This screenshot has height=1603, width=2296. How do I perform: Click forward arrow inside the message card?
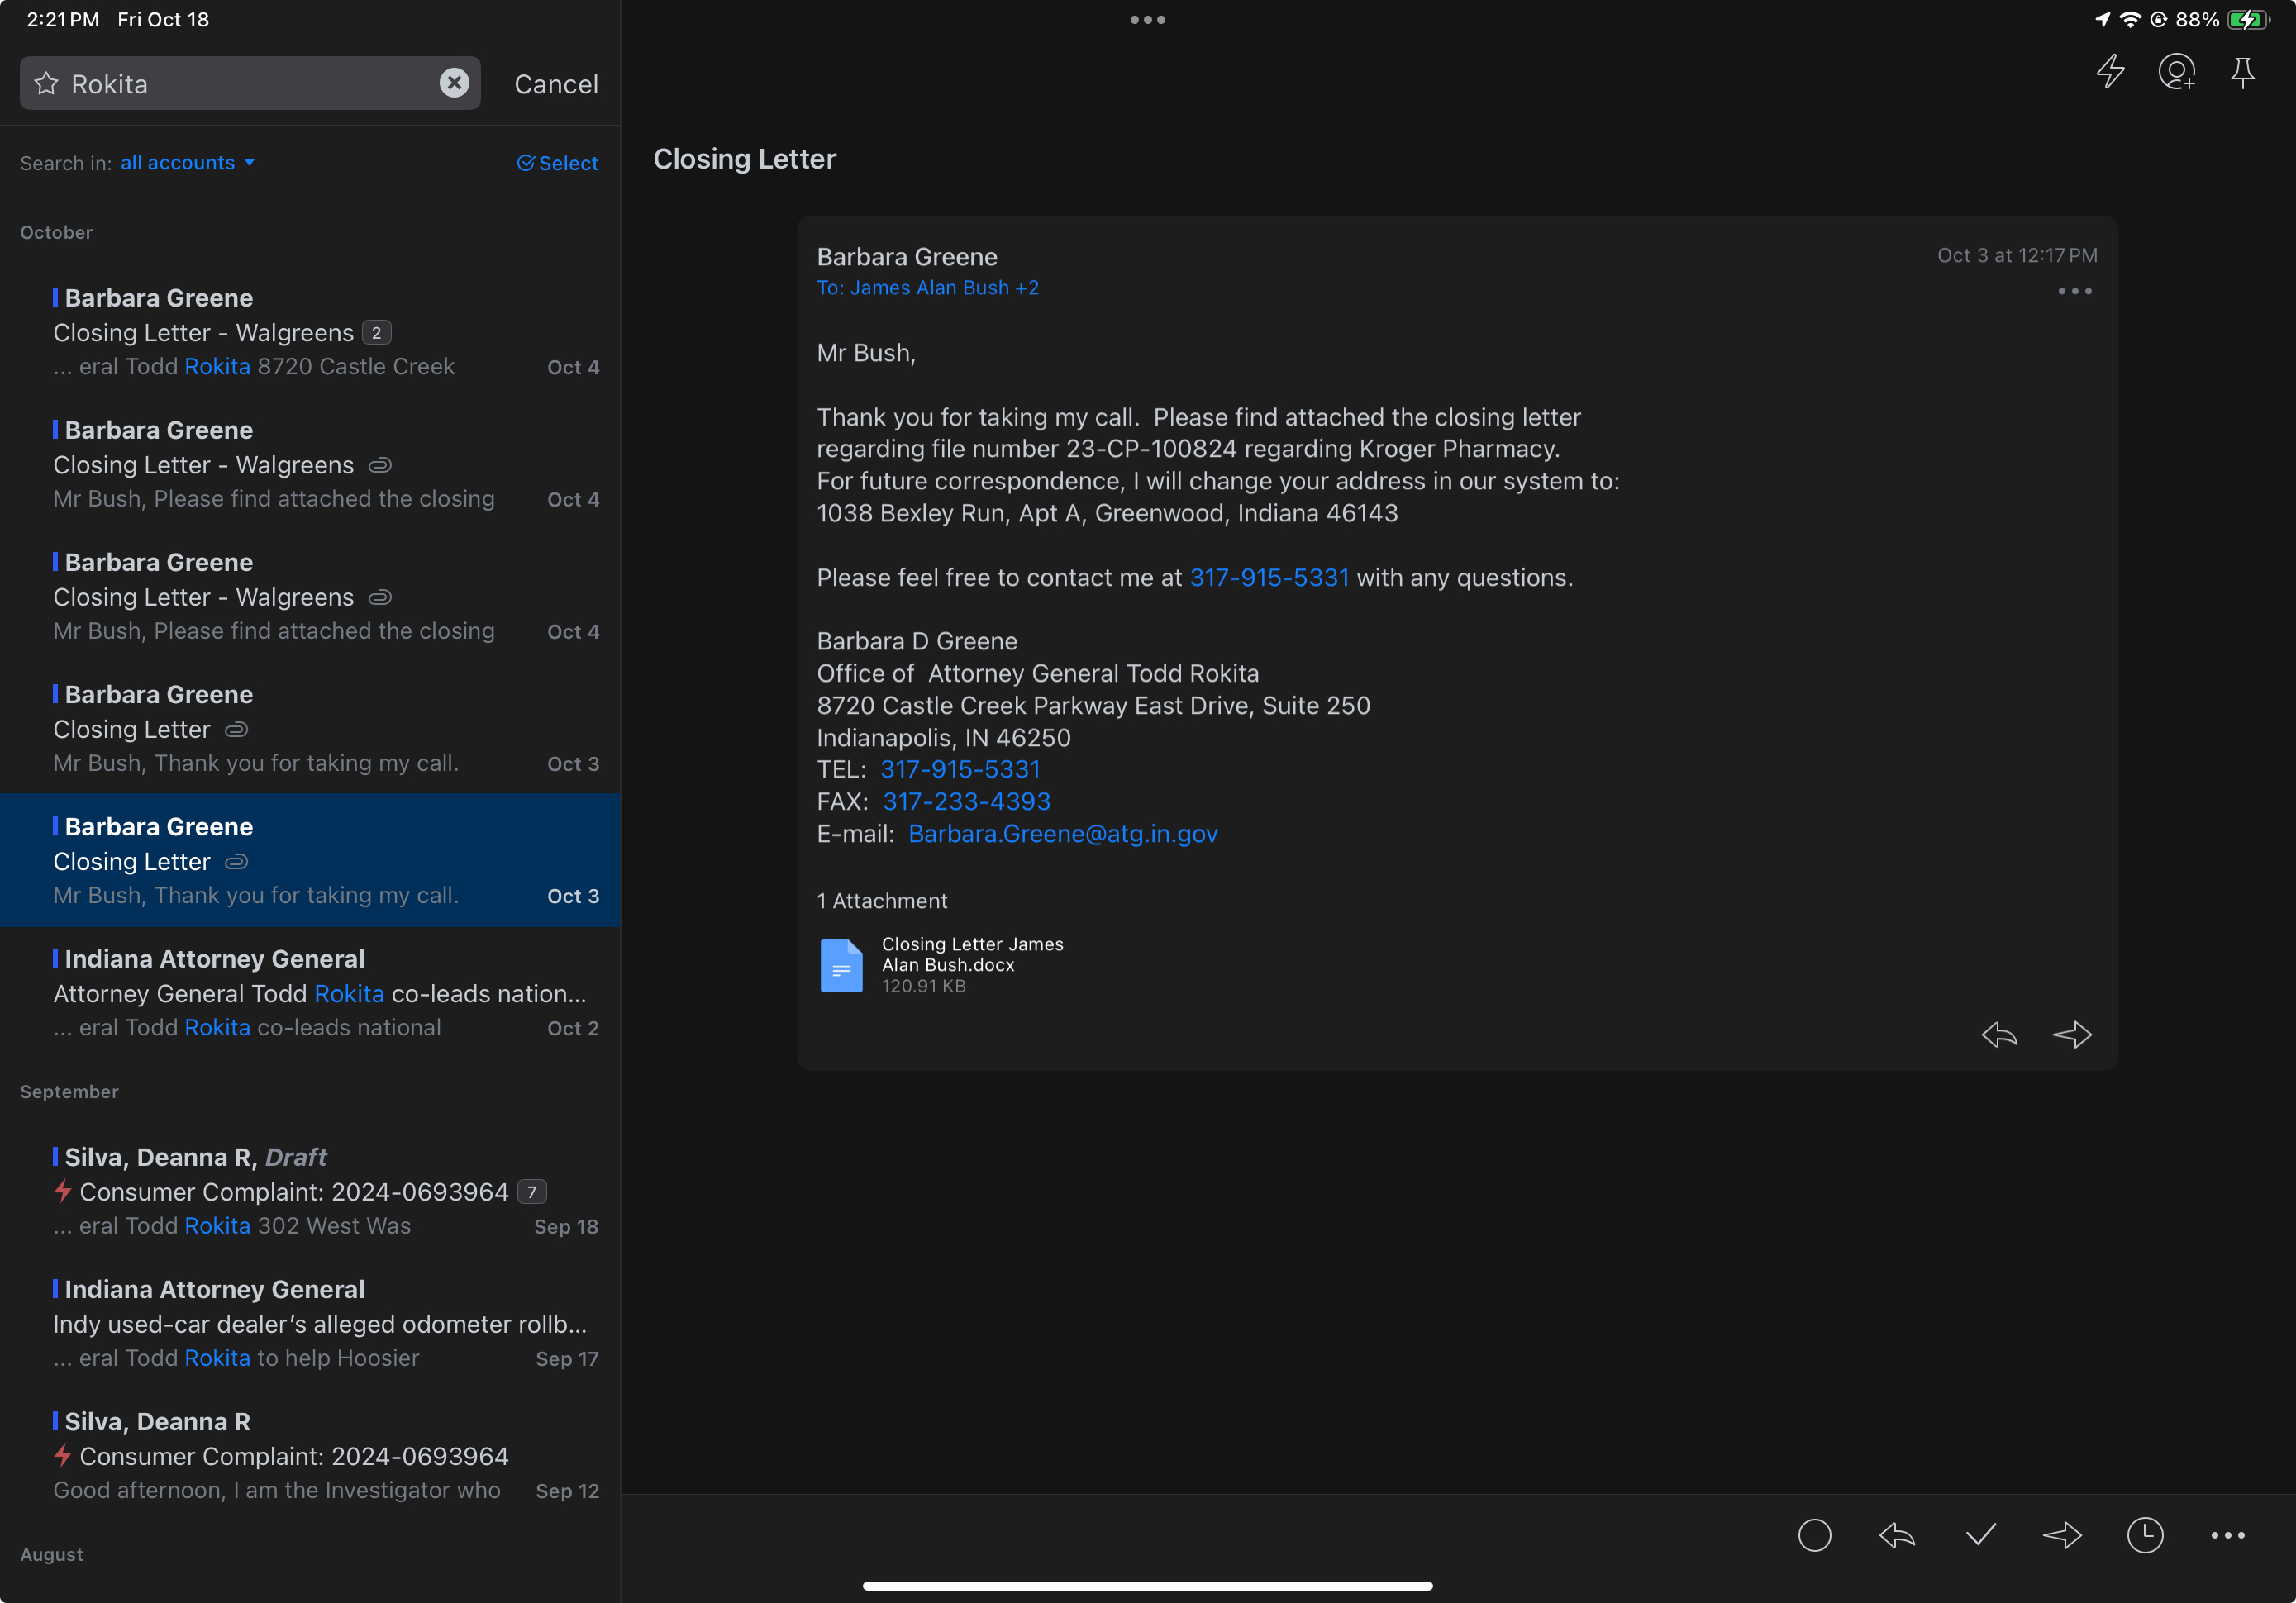tap(2072, 1034)
